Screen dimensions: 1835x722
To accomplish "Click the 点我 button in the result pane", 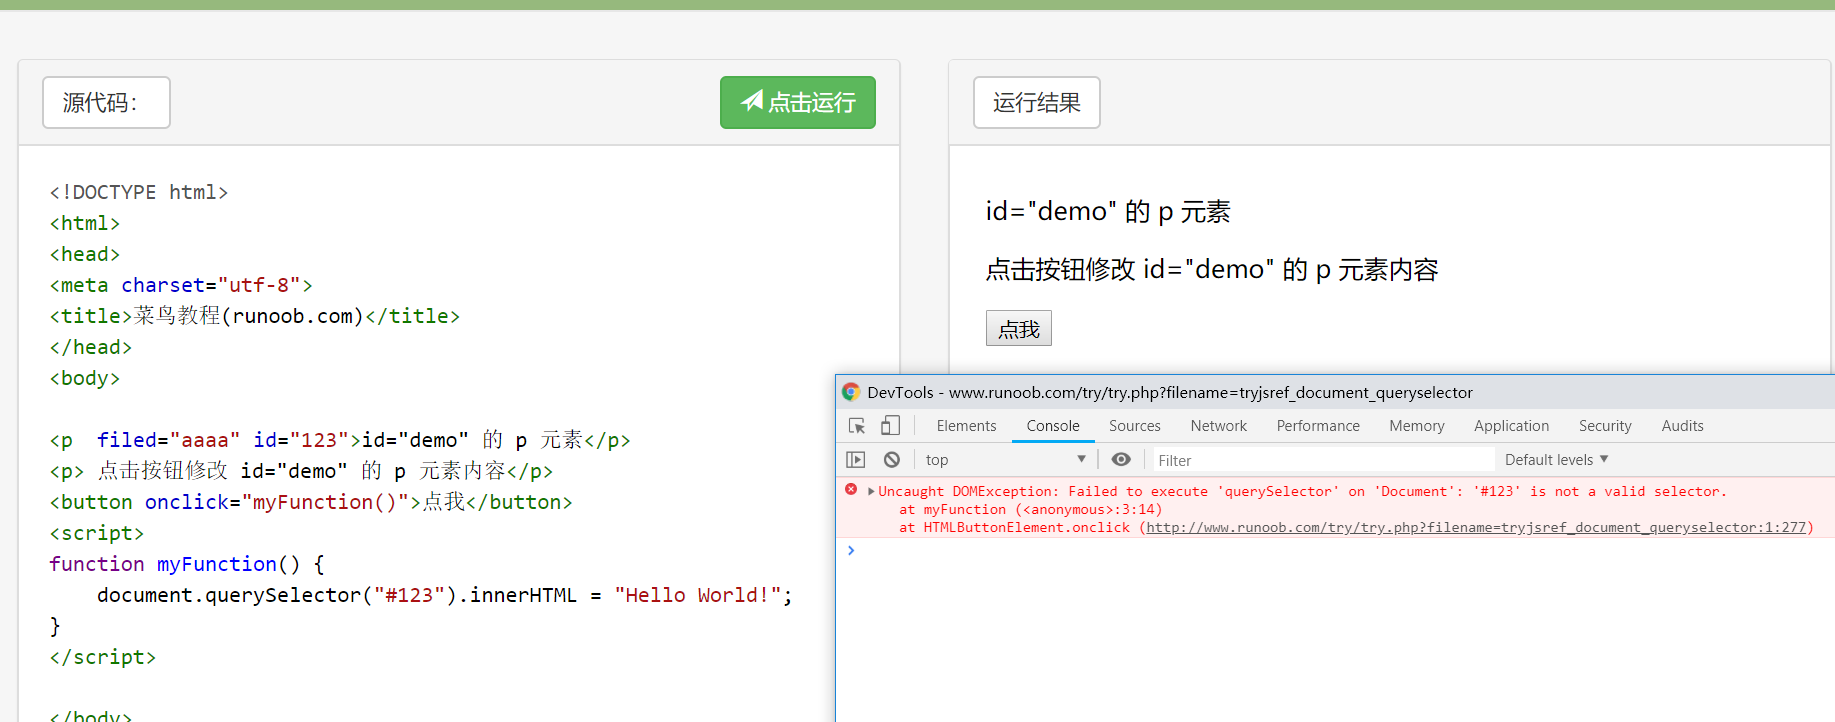I will click(x=1018, y=328).
